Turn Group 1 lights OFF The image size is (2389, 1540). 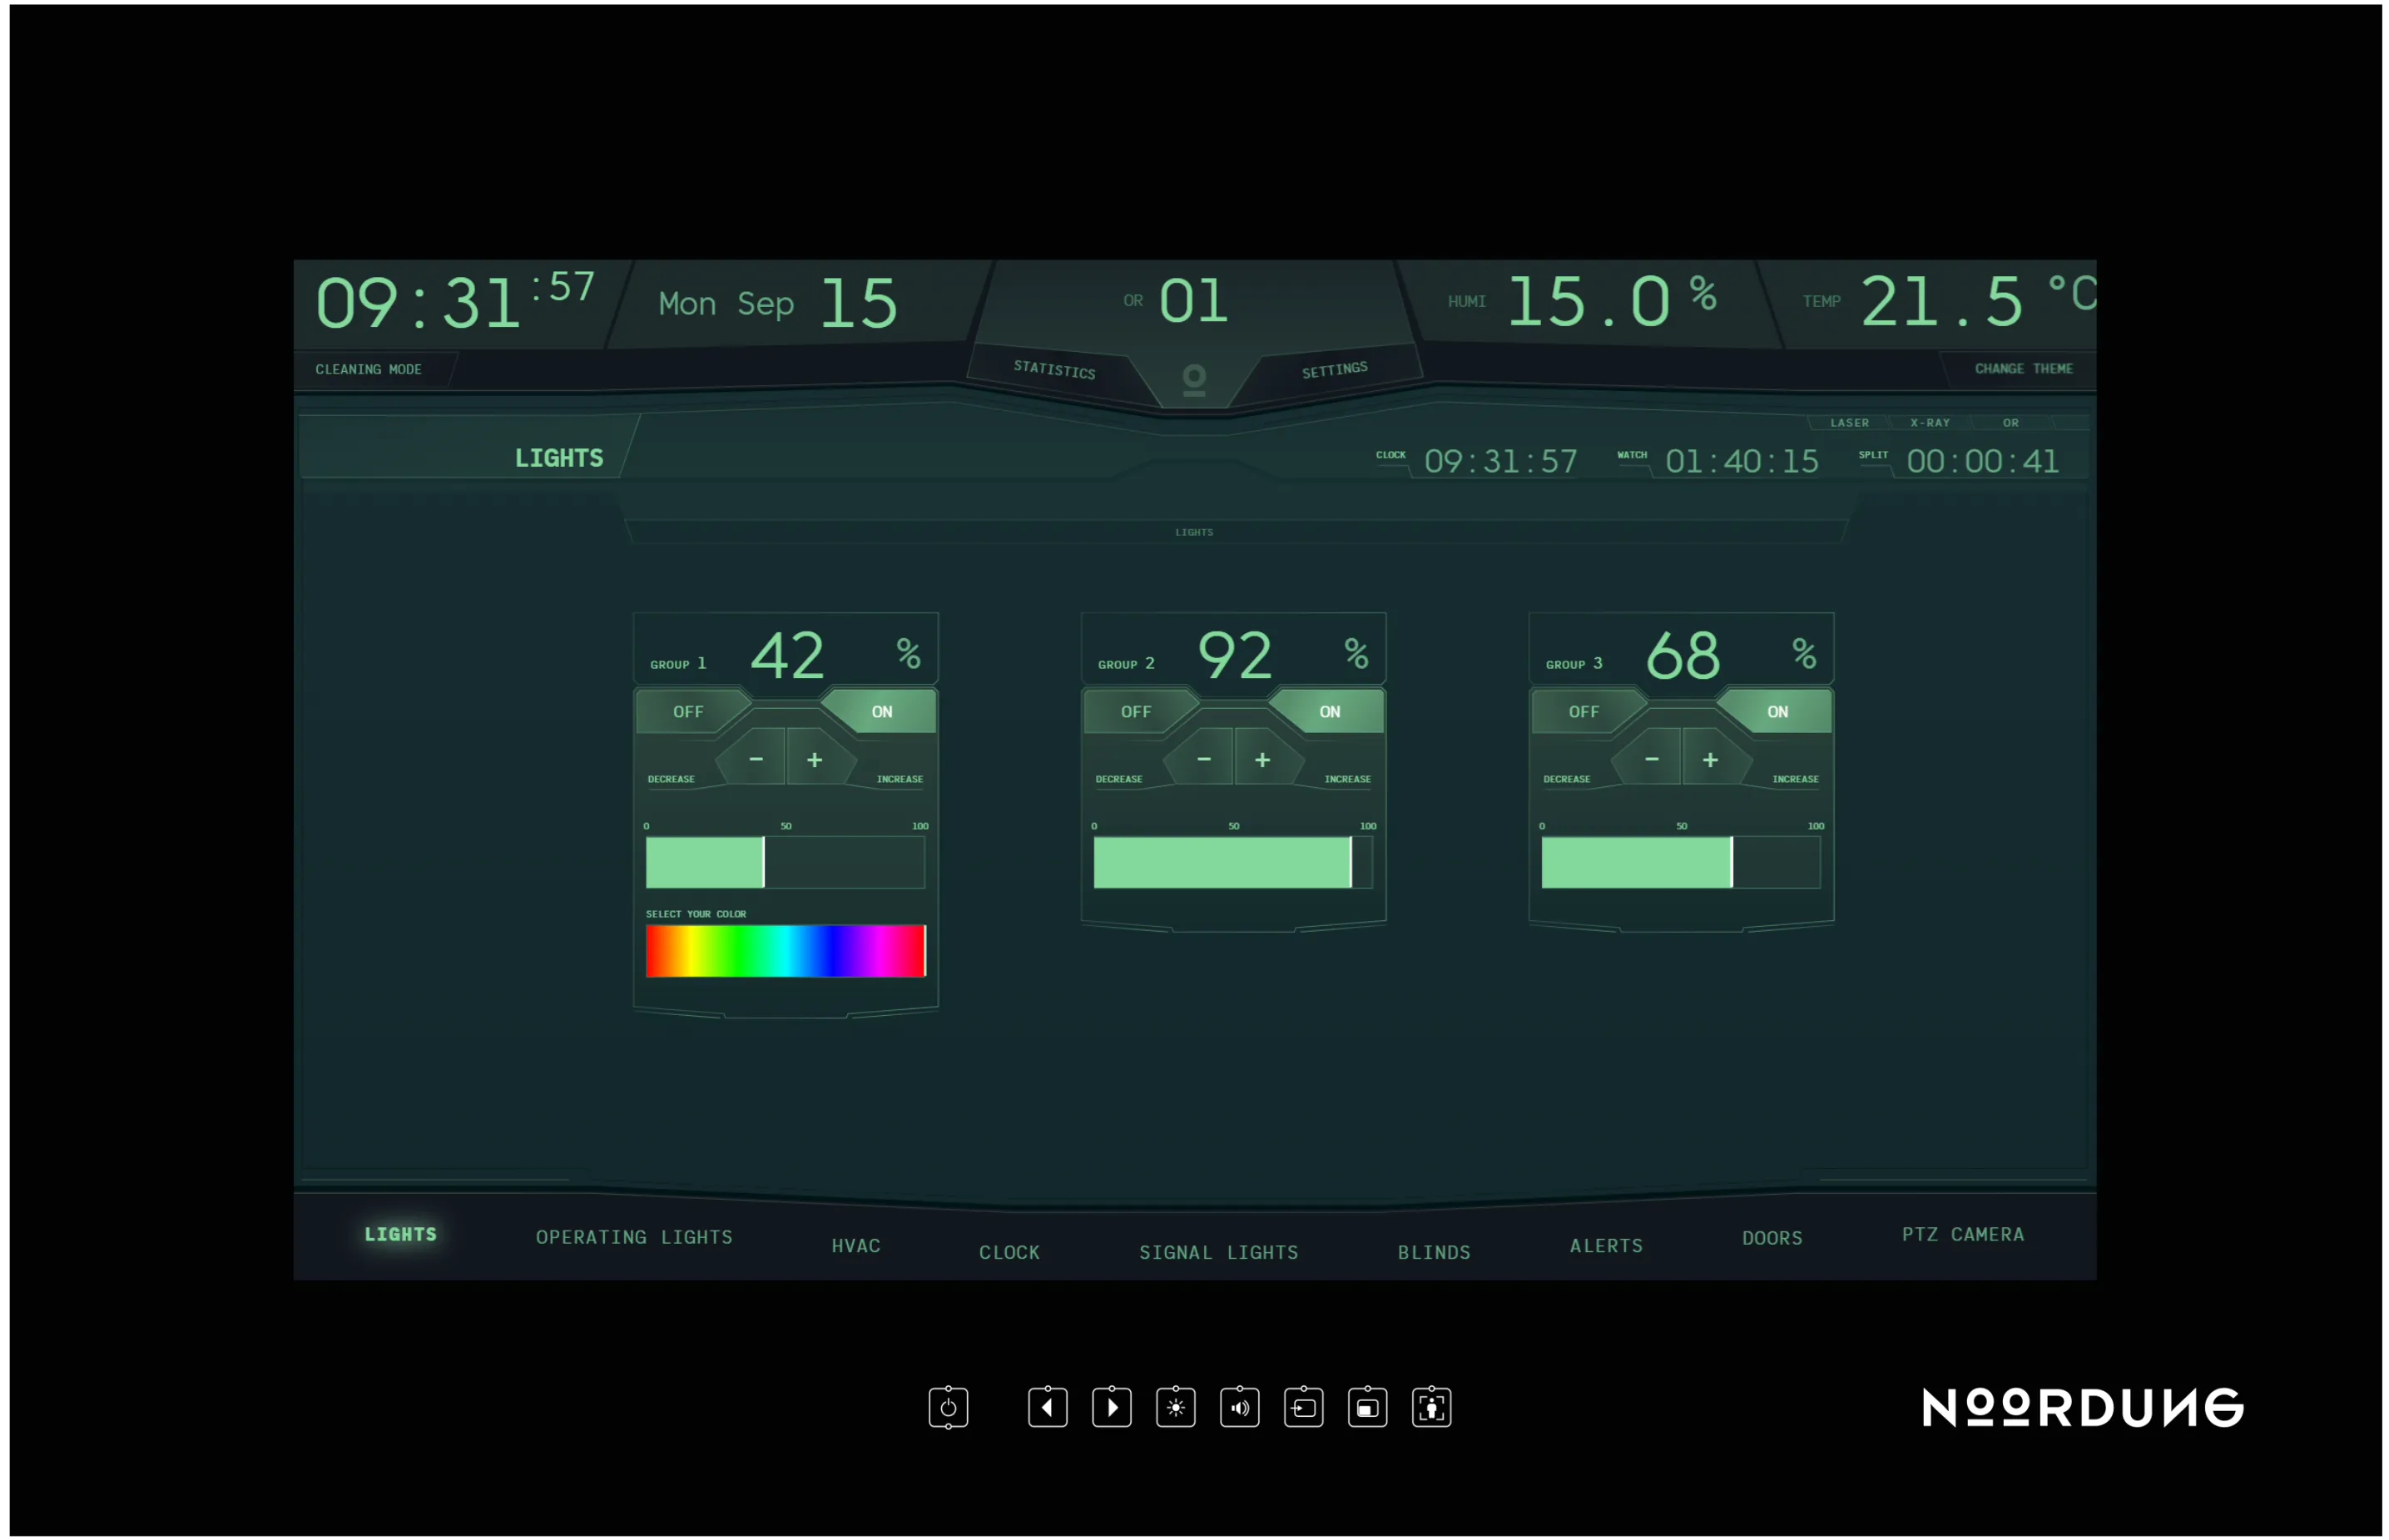click(x=688, y=712)
